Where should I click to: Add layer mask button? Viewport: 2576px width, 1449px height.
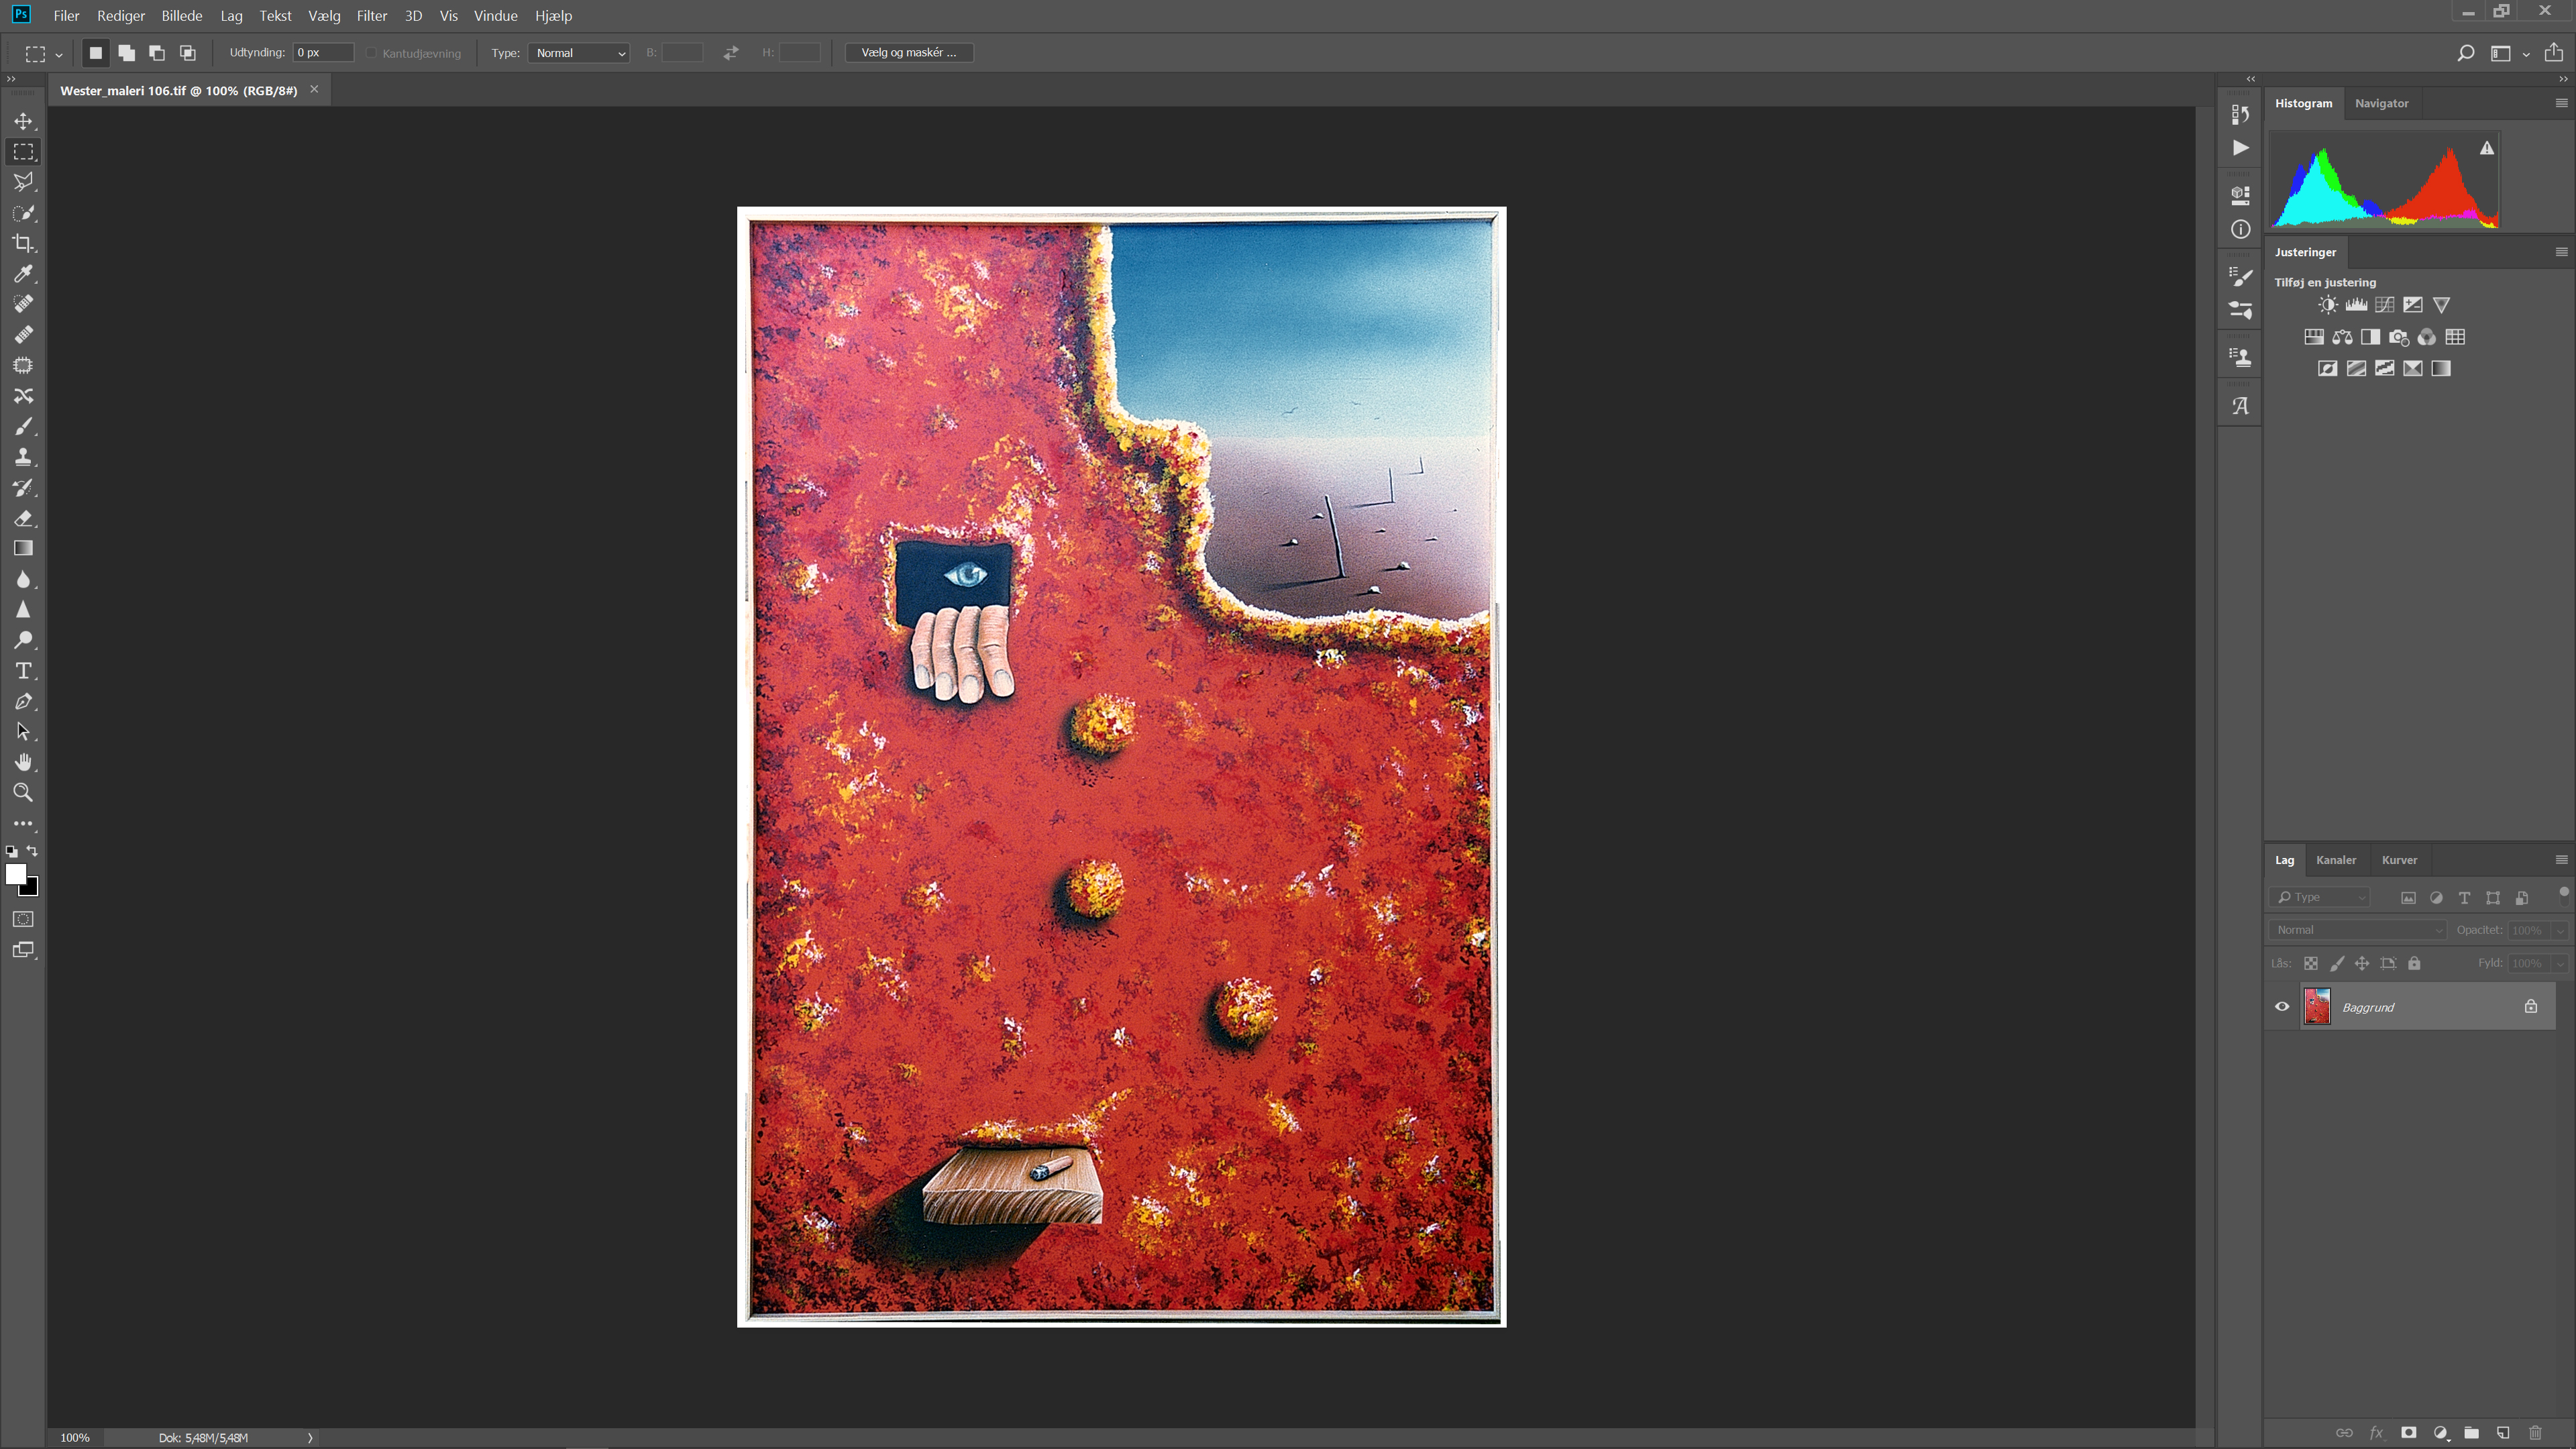coord(2408,1433)
